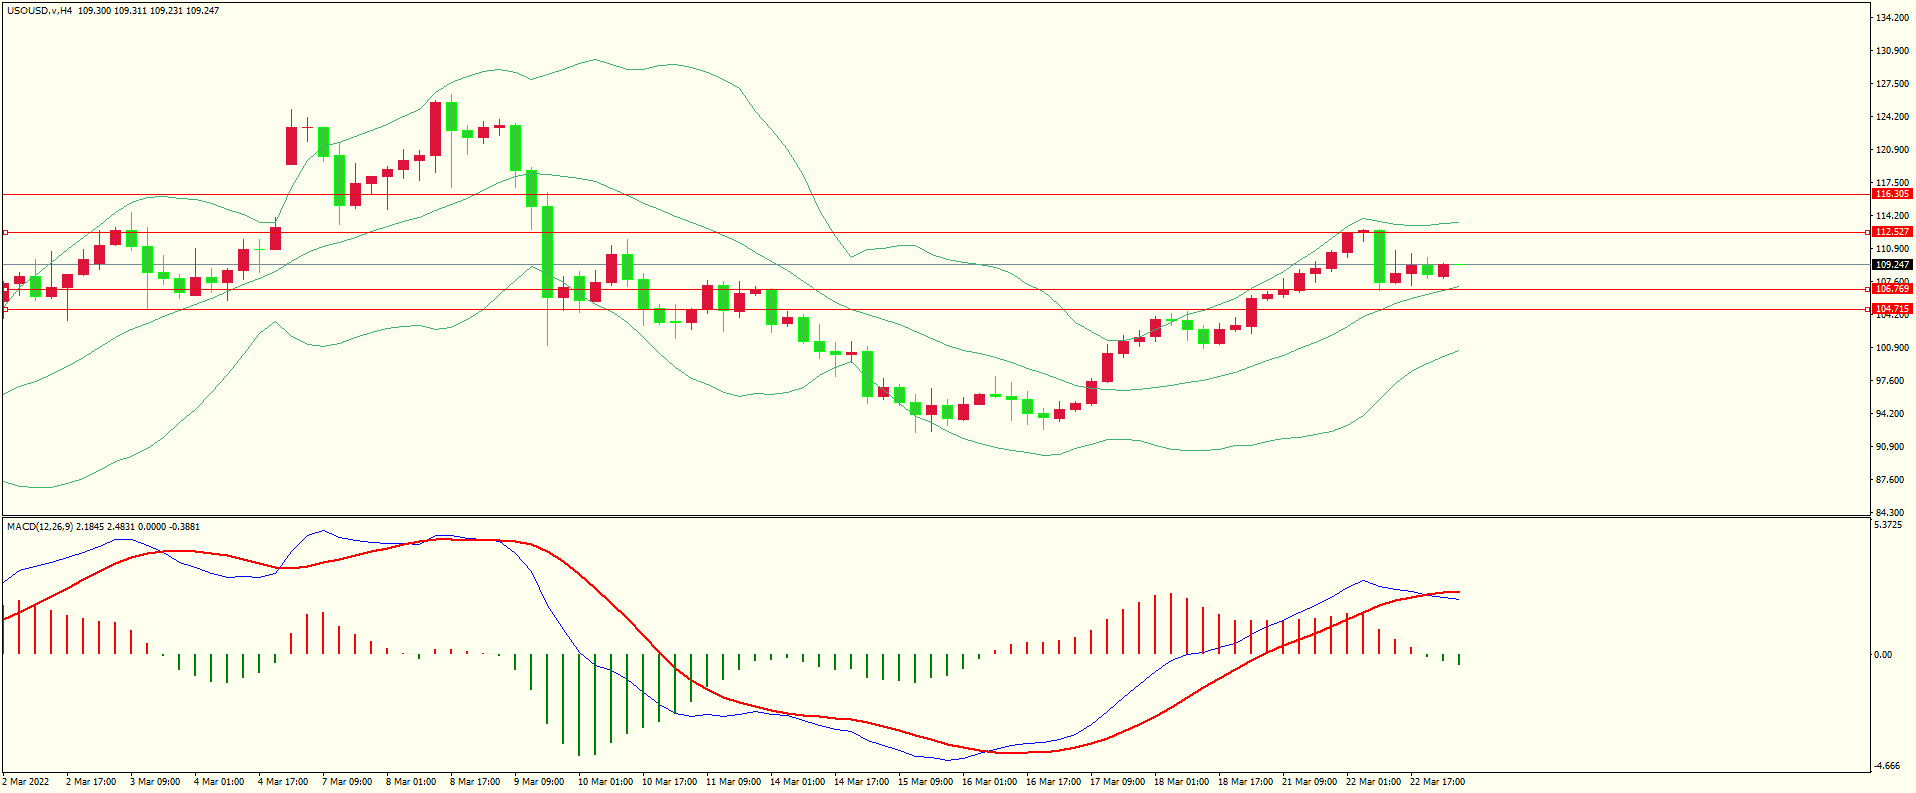This screenshot has height=793, width=1916.
Task: Click the 8 Mar 01:00 time label
Action: (x=411, y=782)
